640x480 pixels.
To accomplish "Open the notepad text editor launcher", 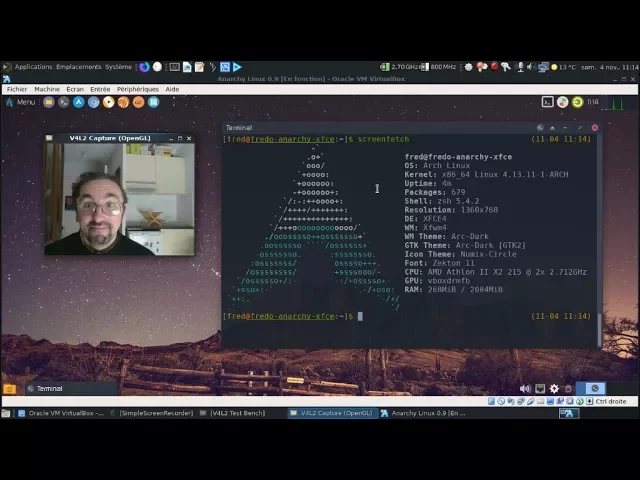I will click(199, 67).
